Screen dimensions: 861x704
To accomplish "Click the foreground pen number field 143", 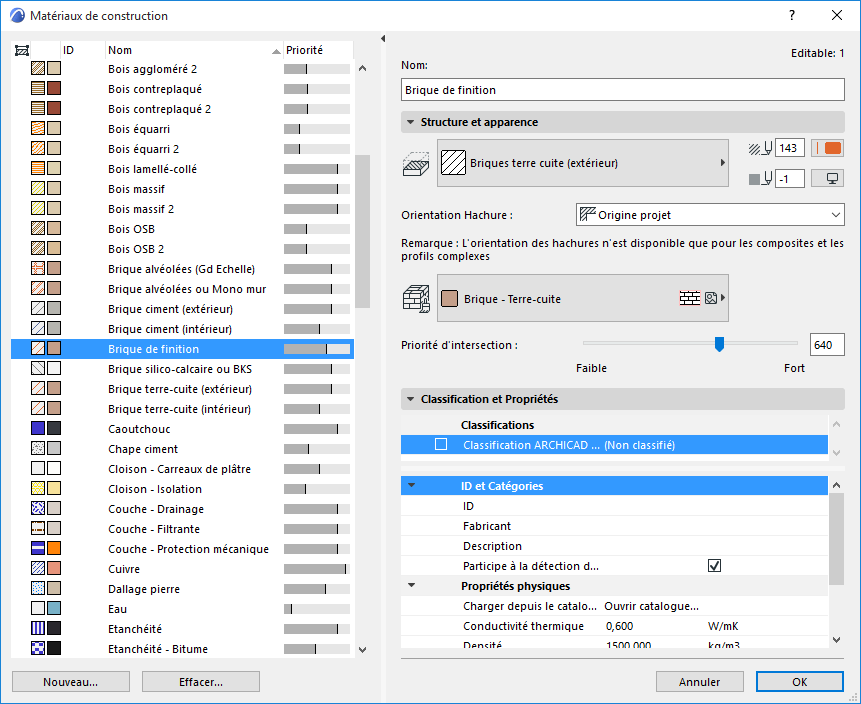I will 790,148.
